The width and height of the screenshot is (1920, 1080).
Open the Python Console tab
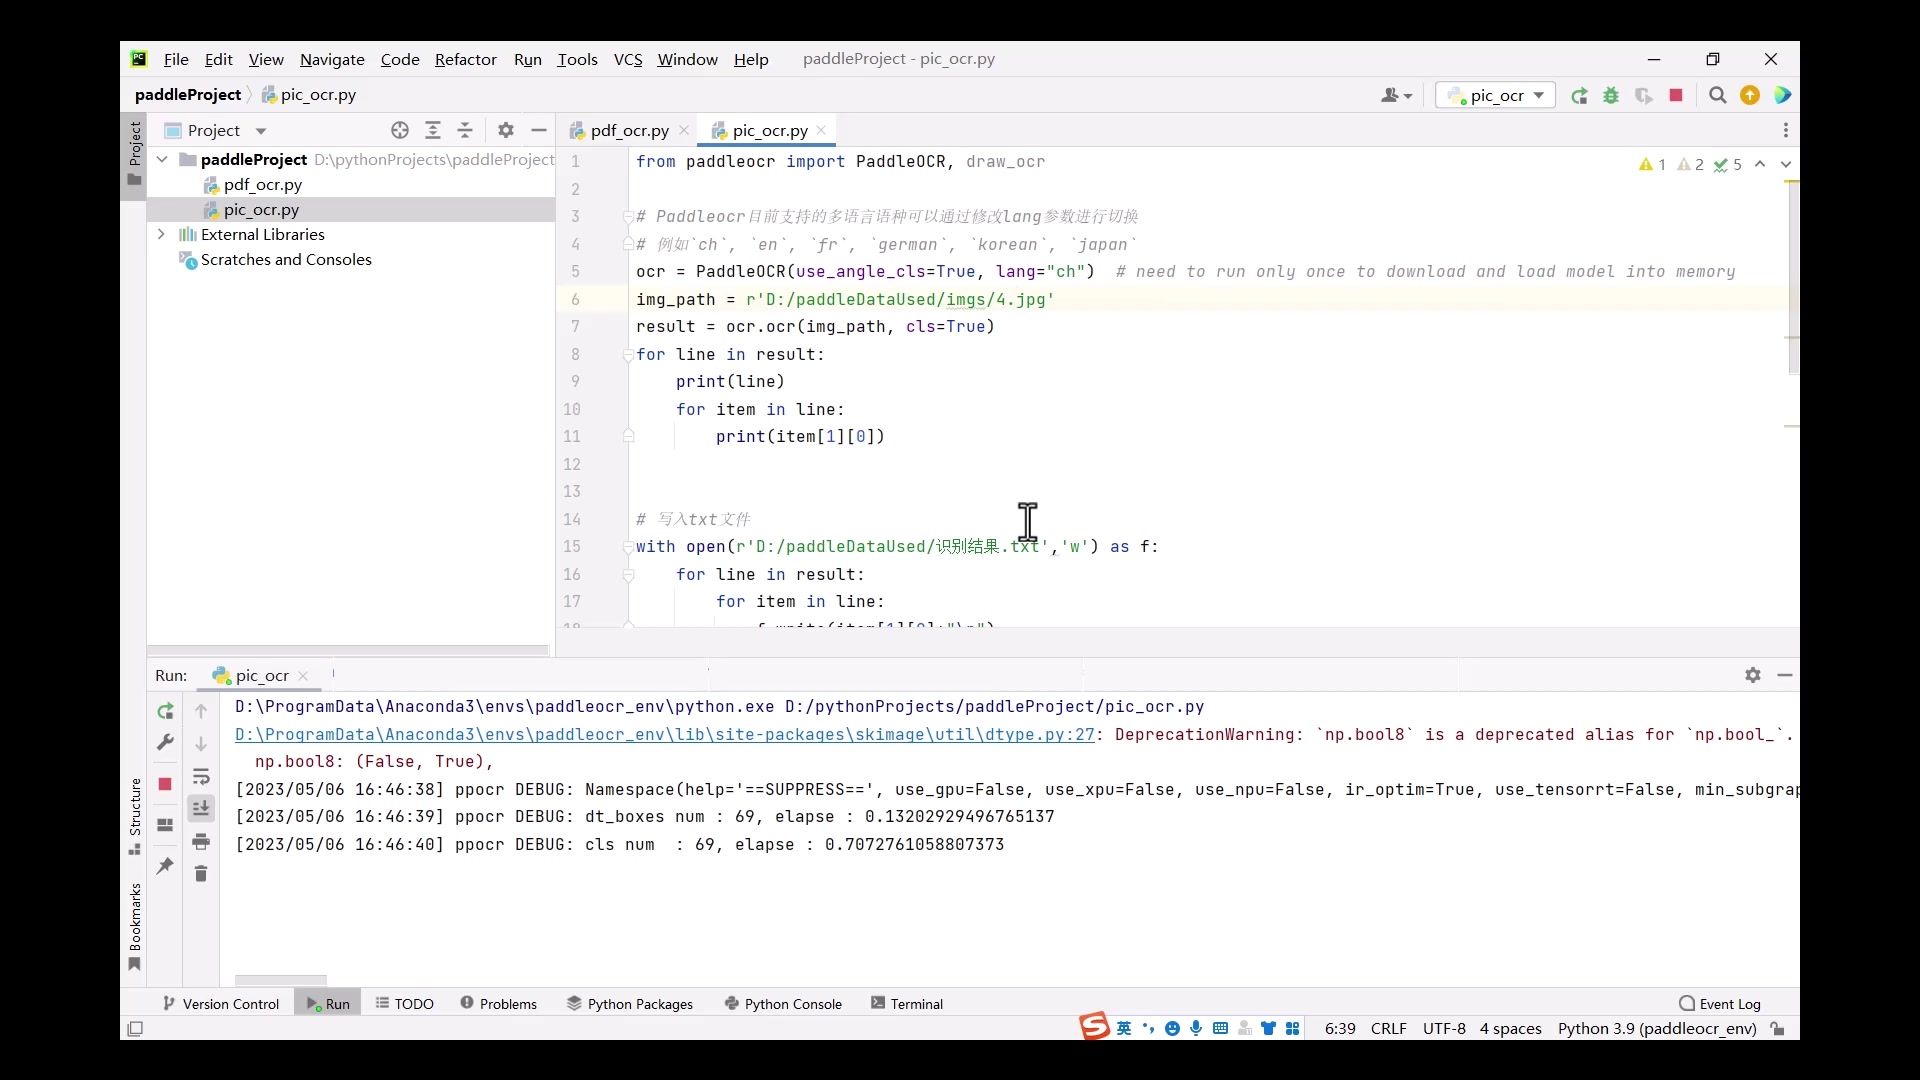point(783,1005)
